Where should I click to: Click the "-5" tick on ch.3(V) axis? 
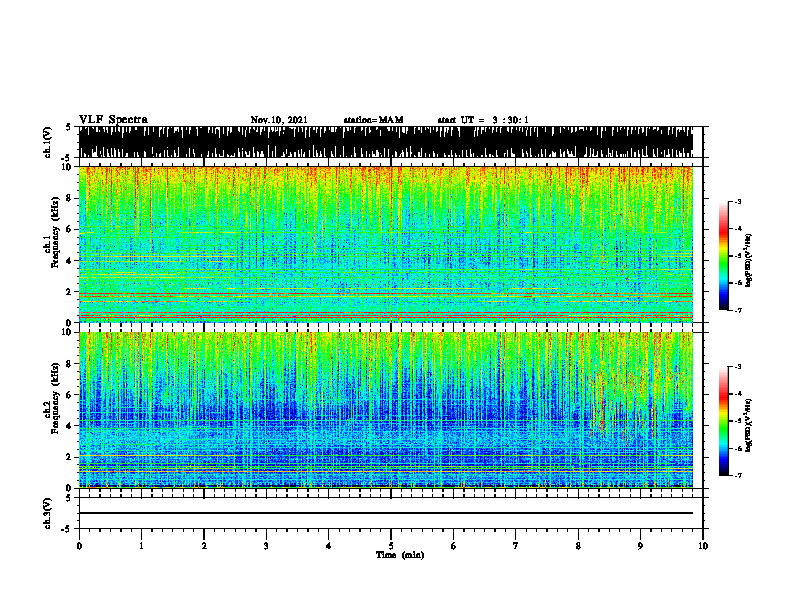67,529
